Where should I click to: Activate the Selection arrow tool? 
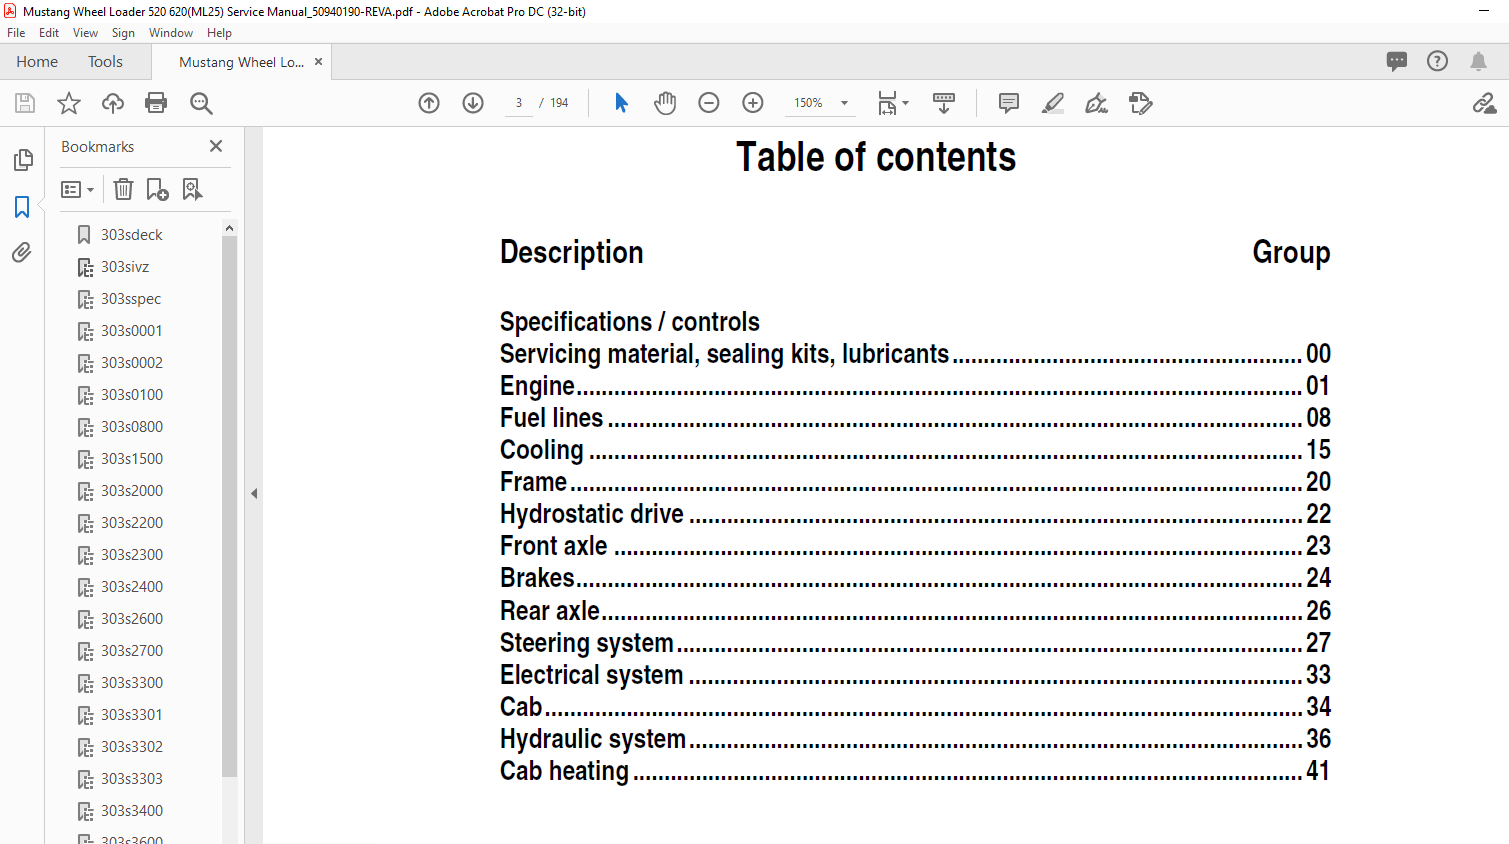[x=621, y=103]
